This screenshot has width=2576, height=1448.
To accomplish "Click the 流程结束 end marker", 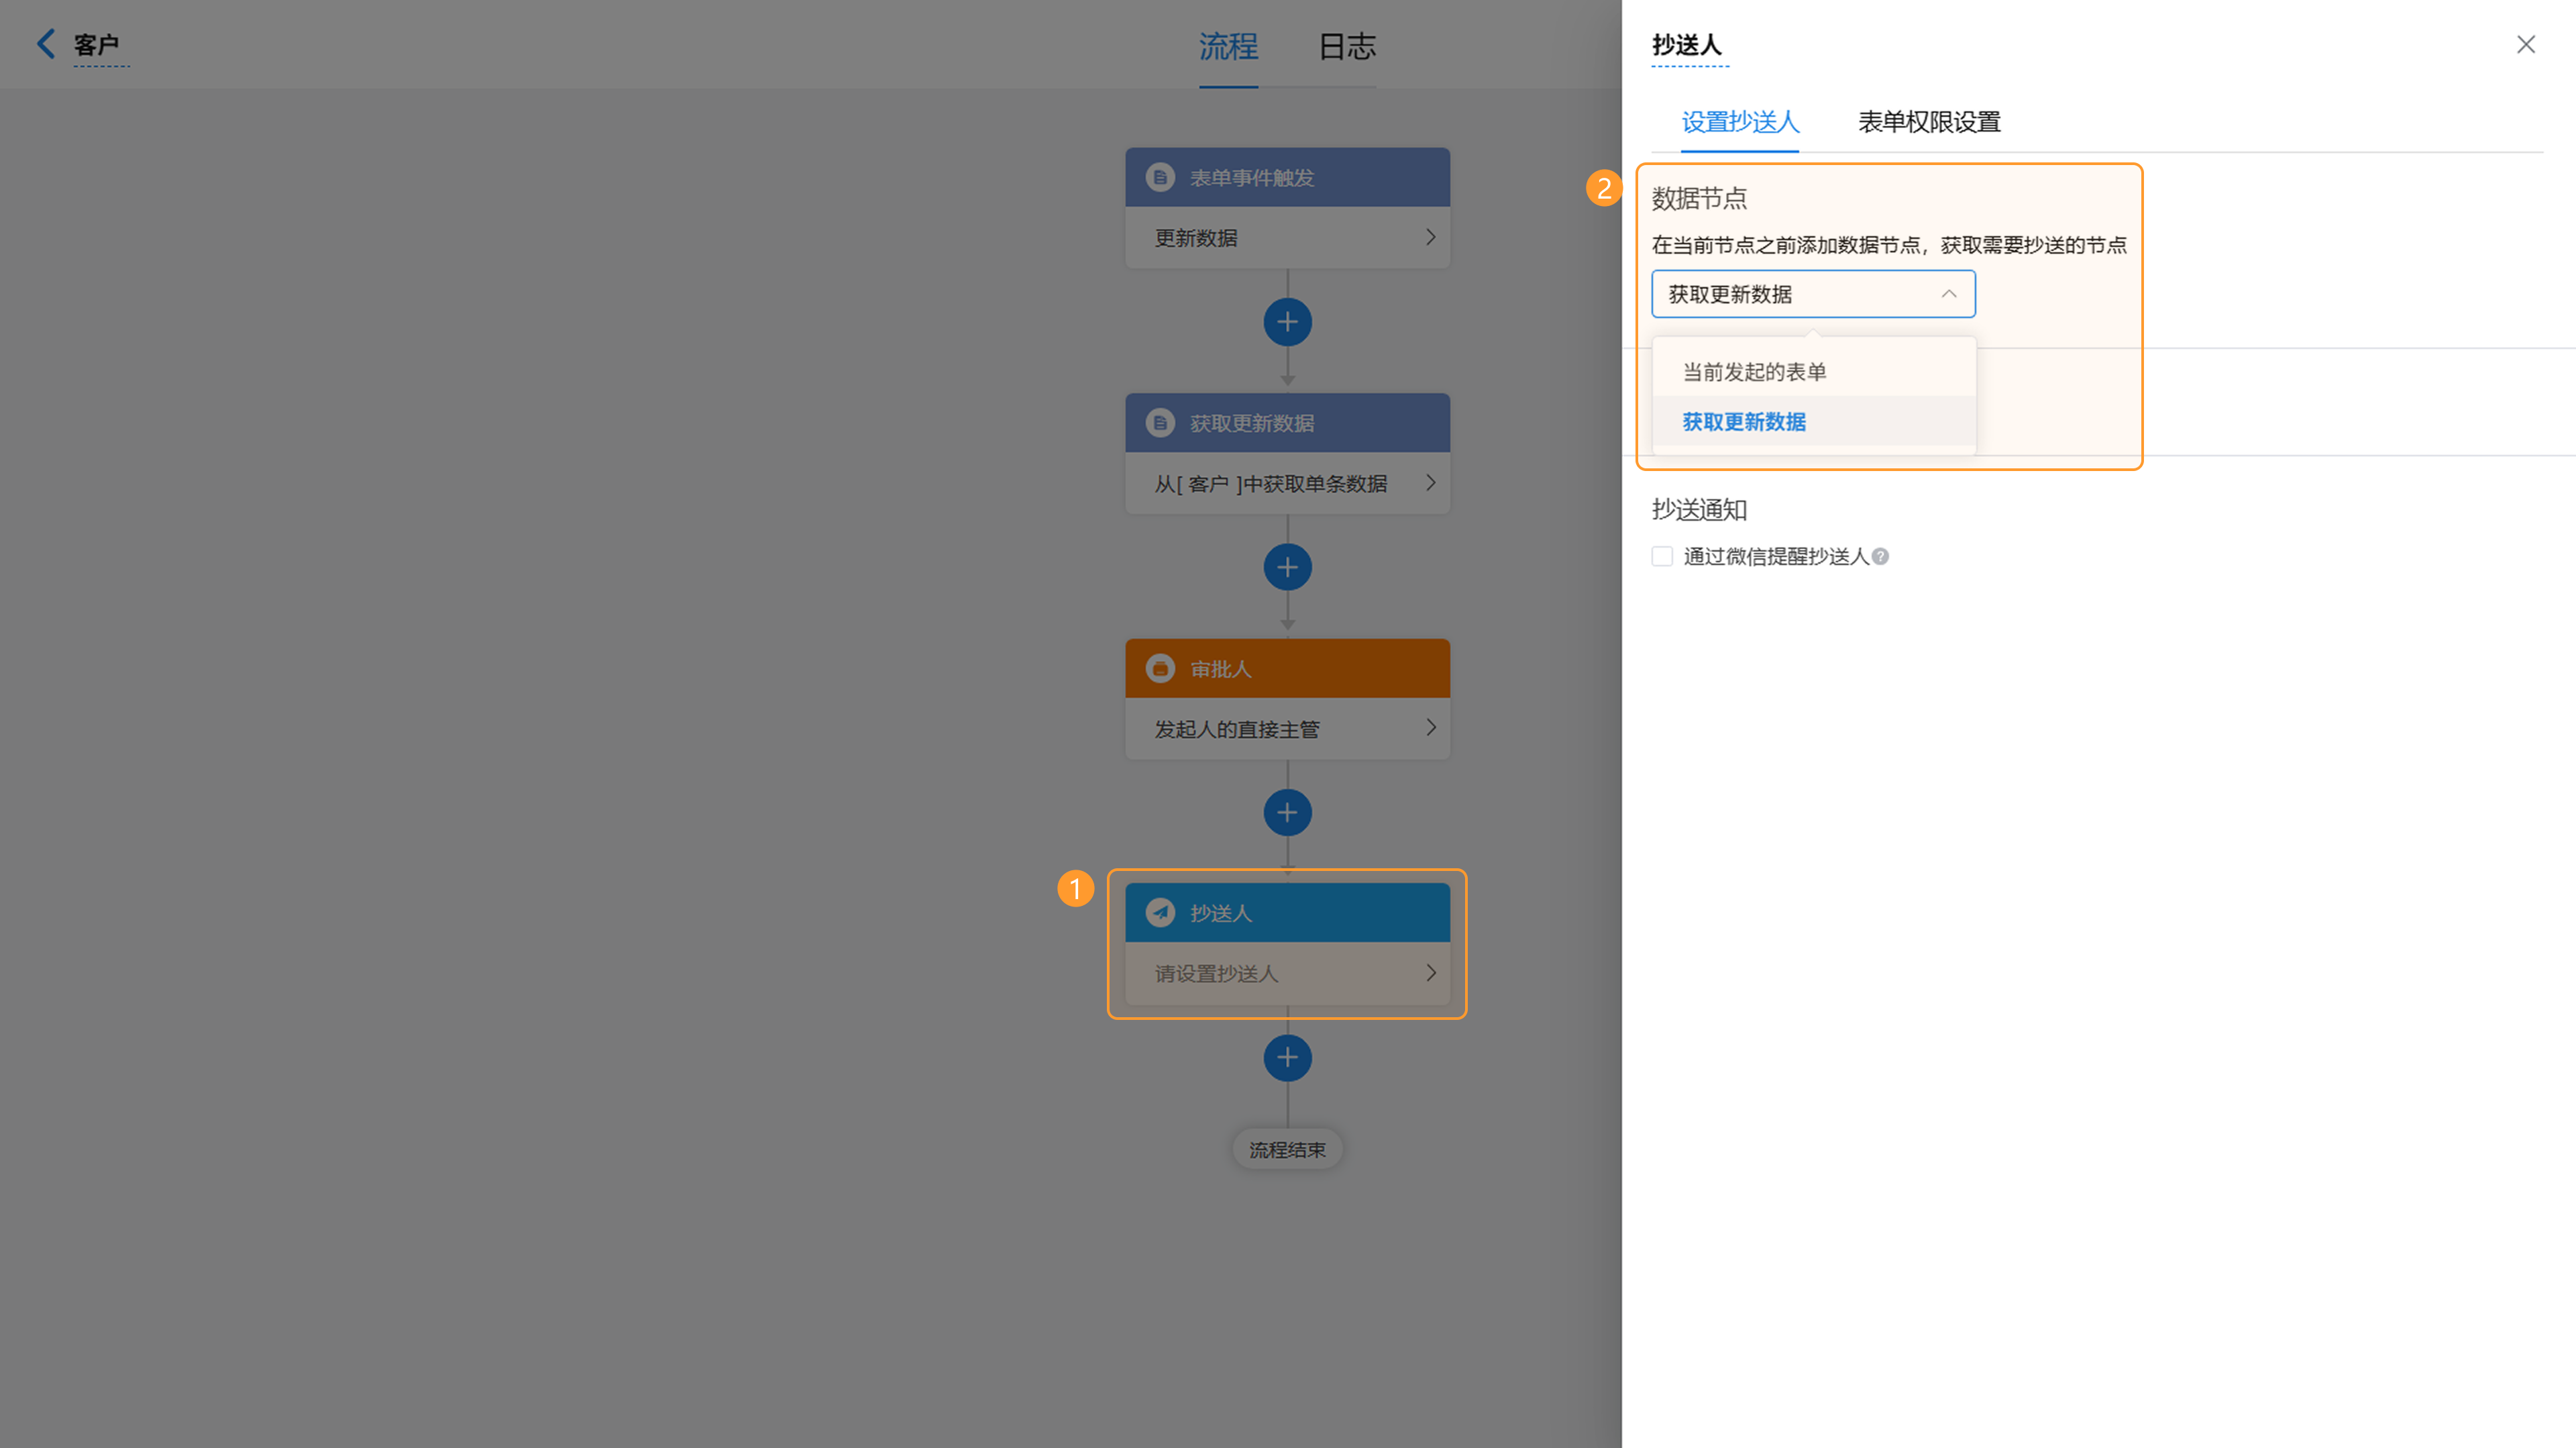I will click(x=1287, y=1150).
